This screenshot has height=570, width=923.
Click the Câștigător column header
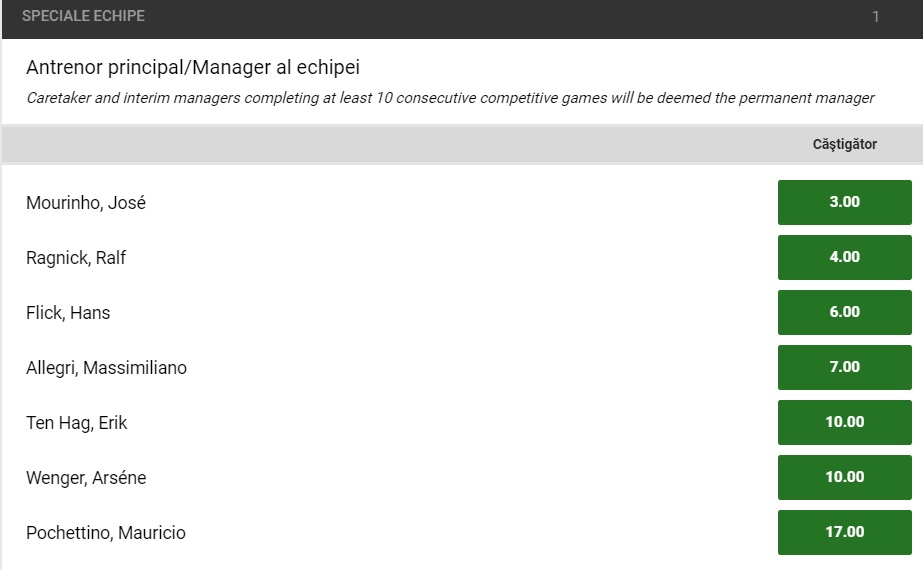point(844,144)
